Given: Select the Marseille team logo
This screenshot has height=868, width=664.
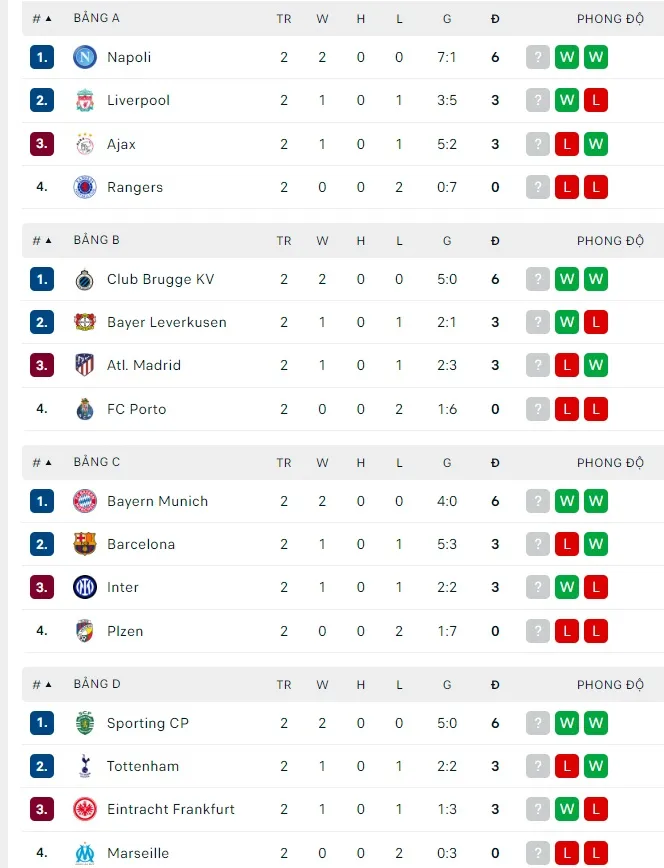Looking at the screenshot, I should pyautogui.click(x=84, y=853).
